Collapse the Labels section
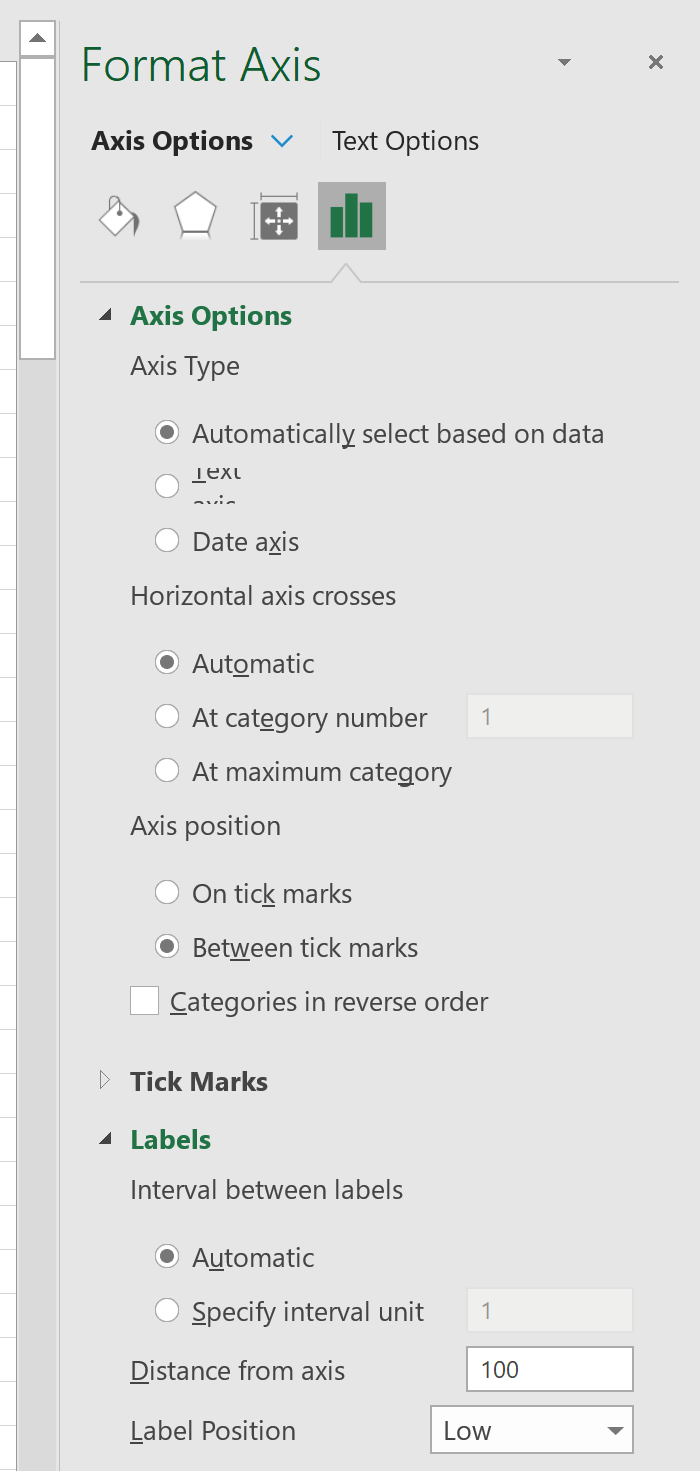 105,1139
